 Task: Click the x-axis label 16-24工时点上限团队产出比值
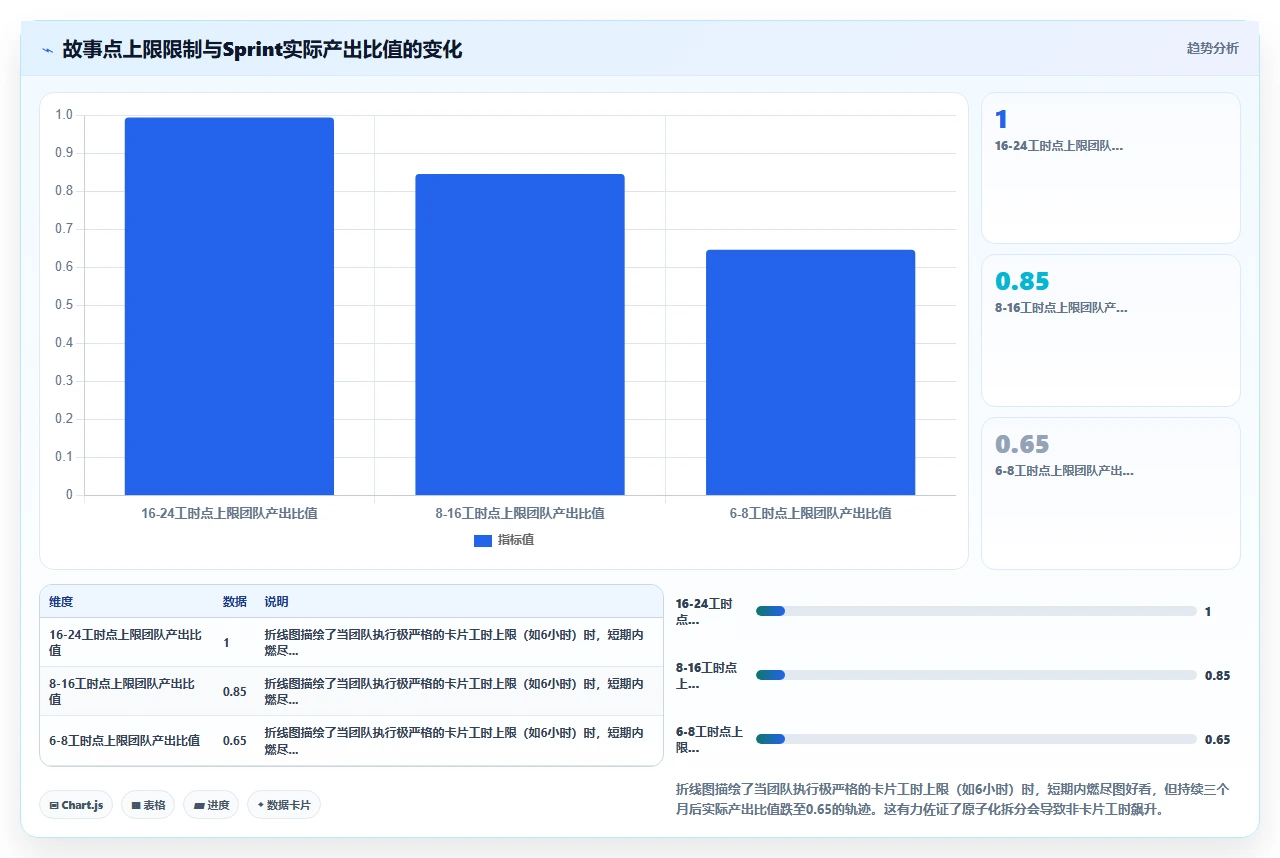(230, 513)
